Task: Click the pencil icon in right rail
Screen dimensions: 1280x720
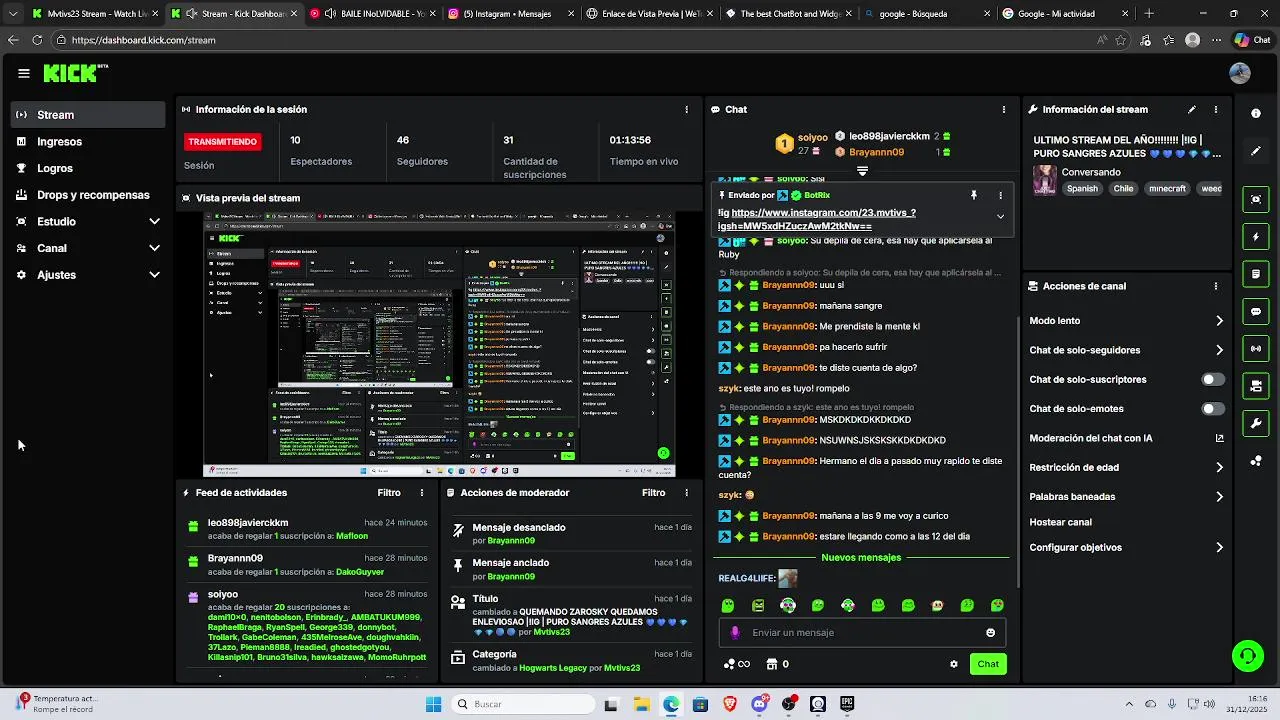Action: point(1256,151)
